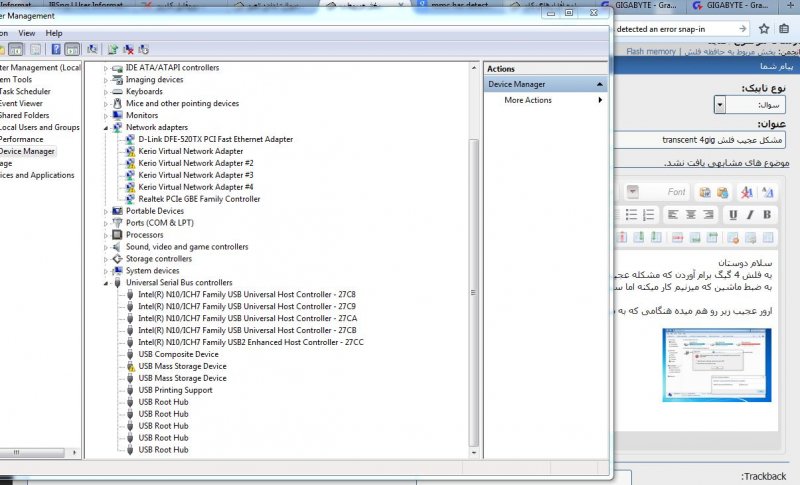Screen dimensions: 800x485
Task: Open the attached screenshot thumbnail in post
Action: [717, 365]
